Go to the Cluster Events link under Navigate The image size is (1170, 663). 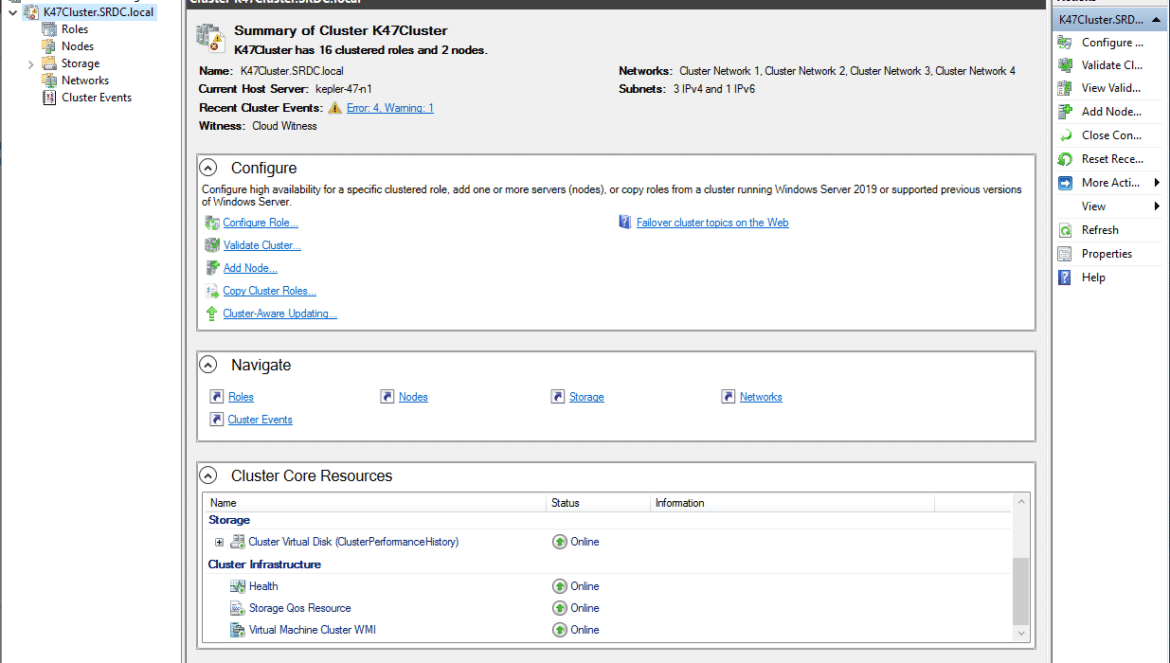[260, 420]
